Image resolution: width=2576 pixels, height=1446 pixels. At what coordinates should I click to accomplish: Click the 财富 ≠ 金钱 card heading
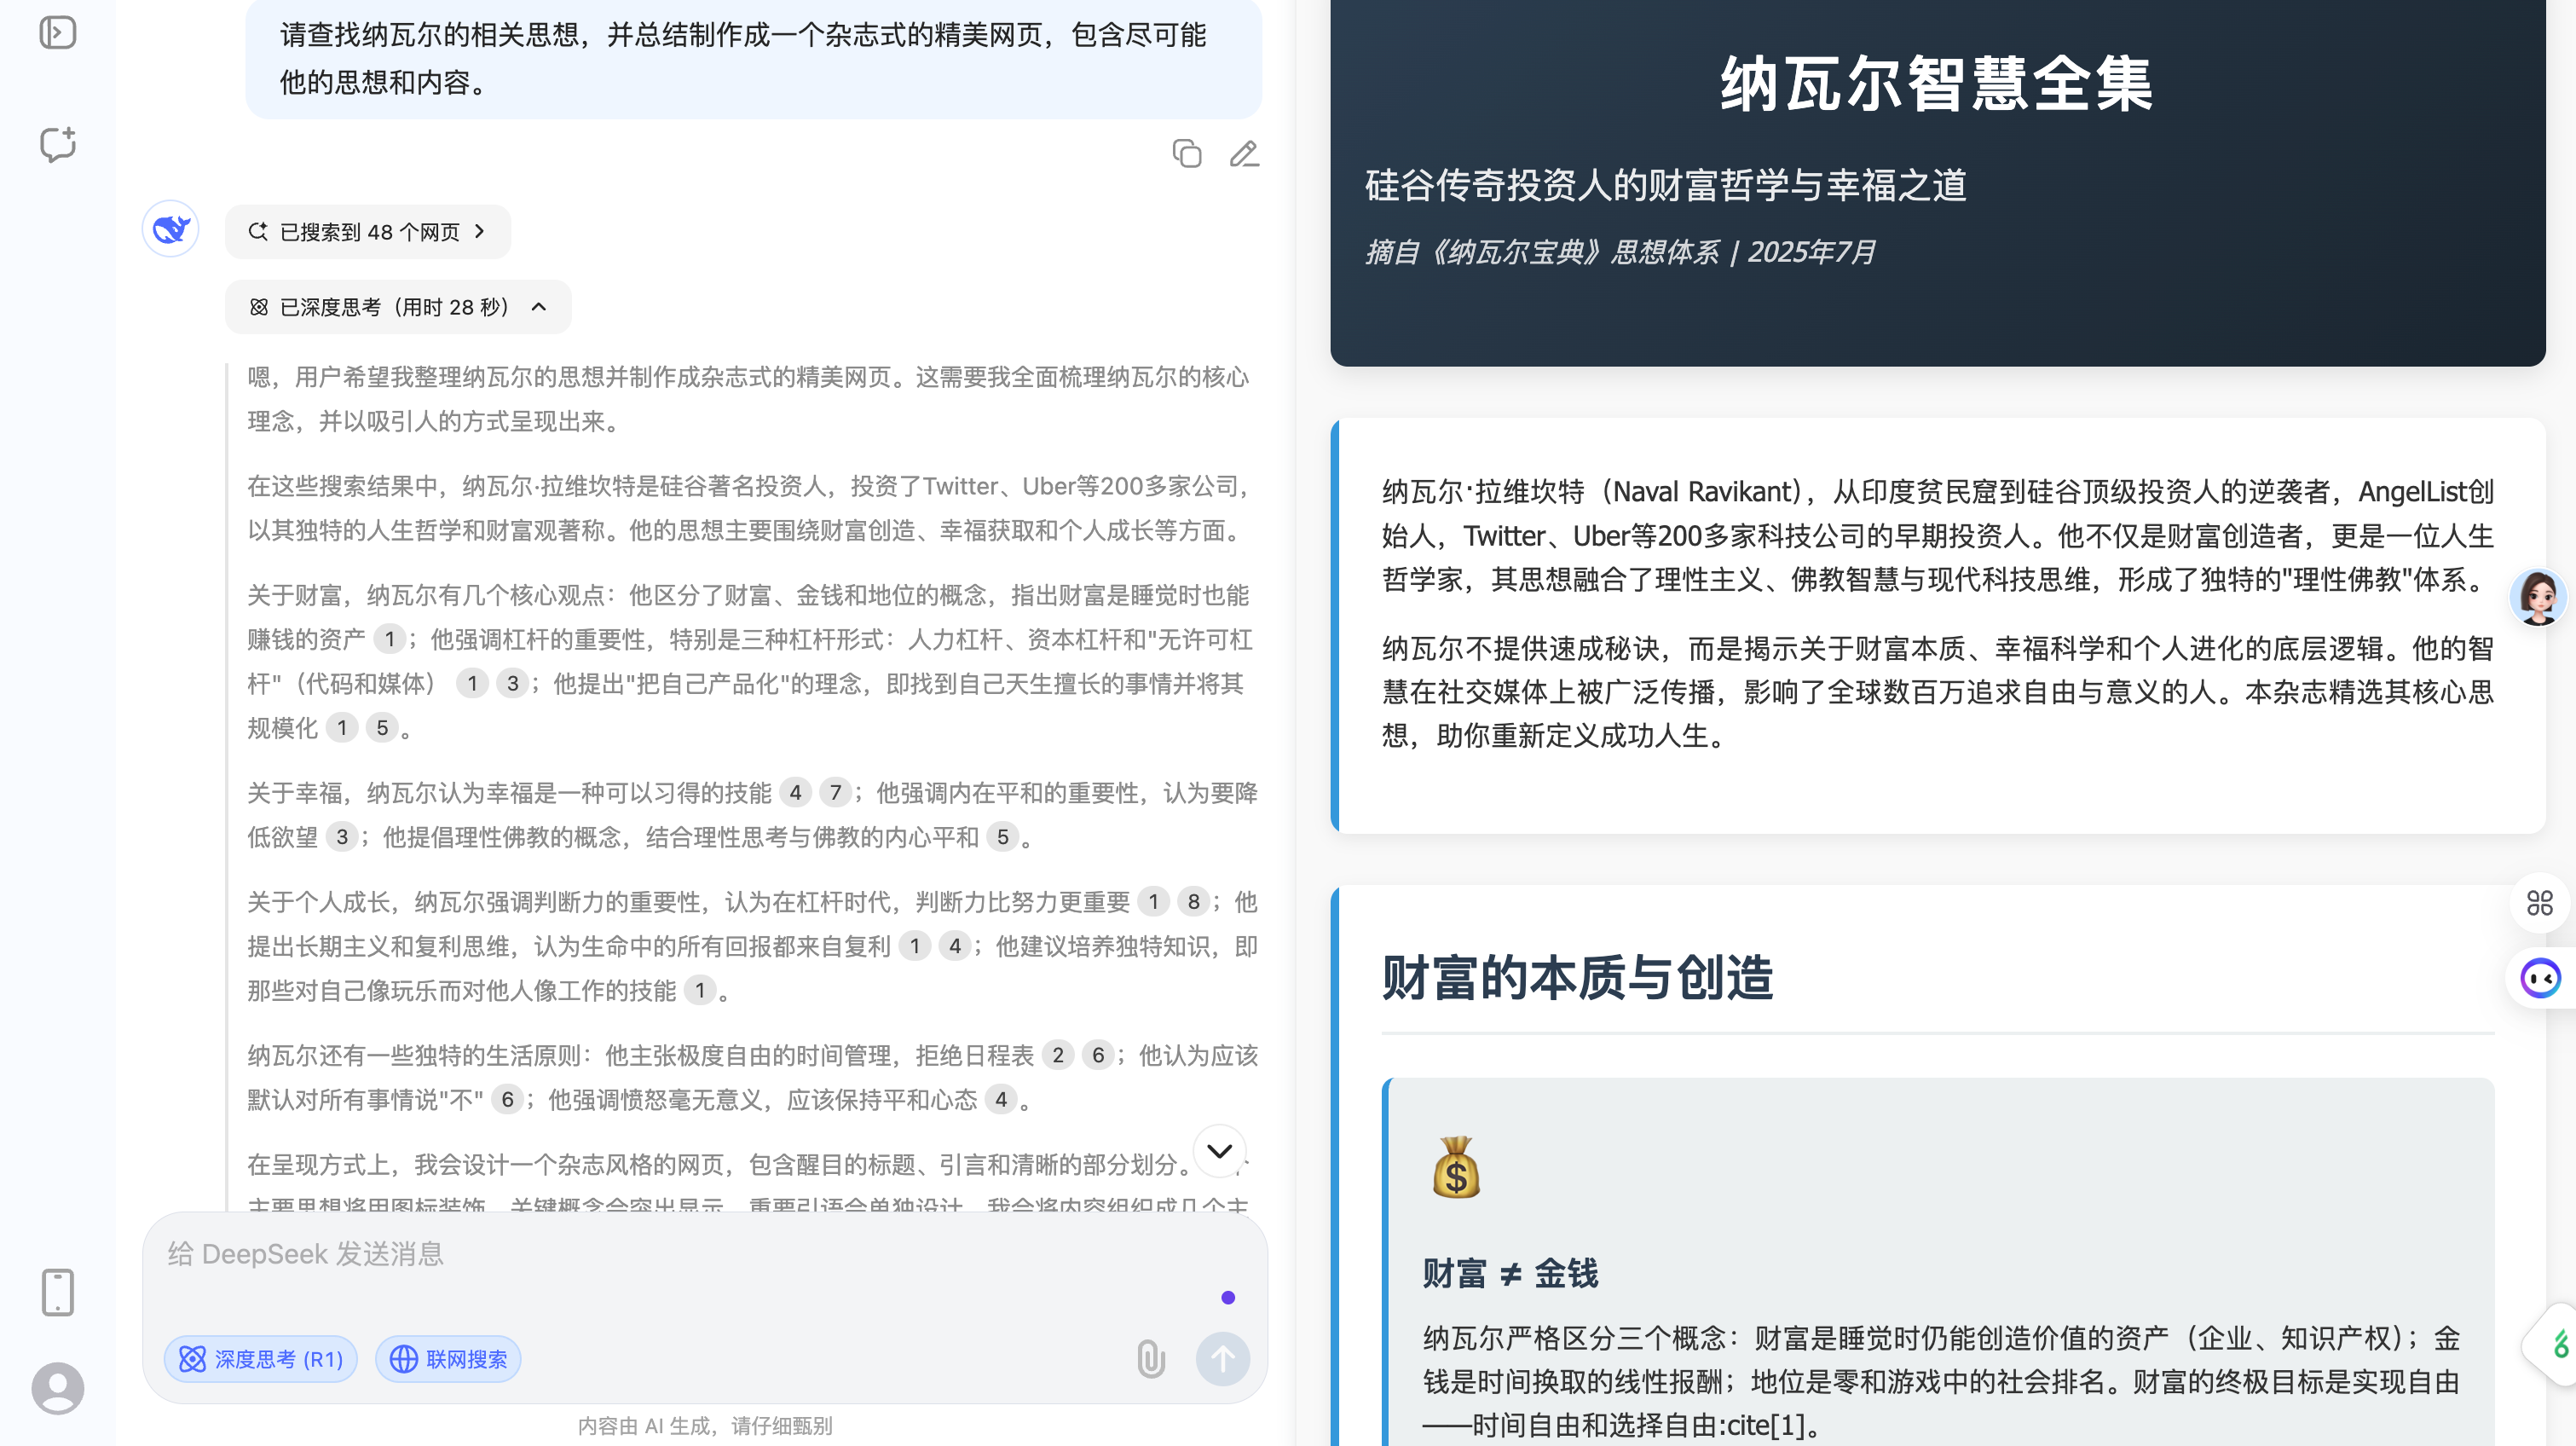[x=1510, y=1274]
